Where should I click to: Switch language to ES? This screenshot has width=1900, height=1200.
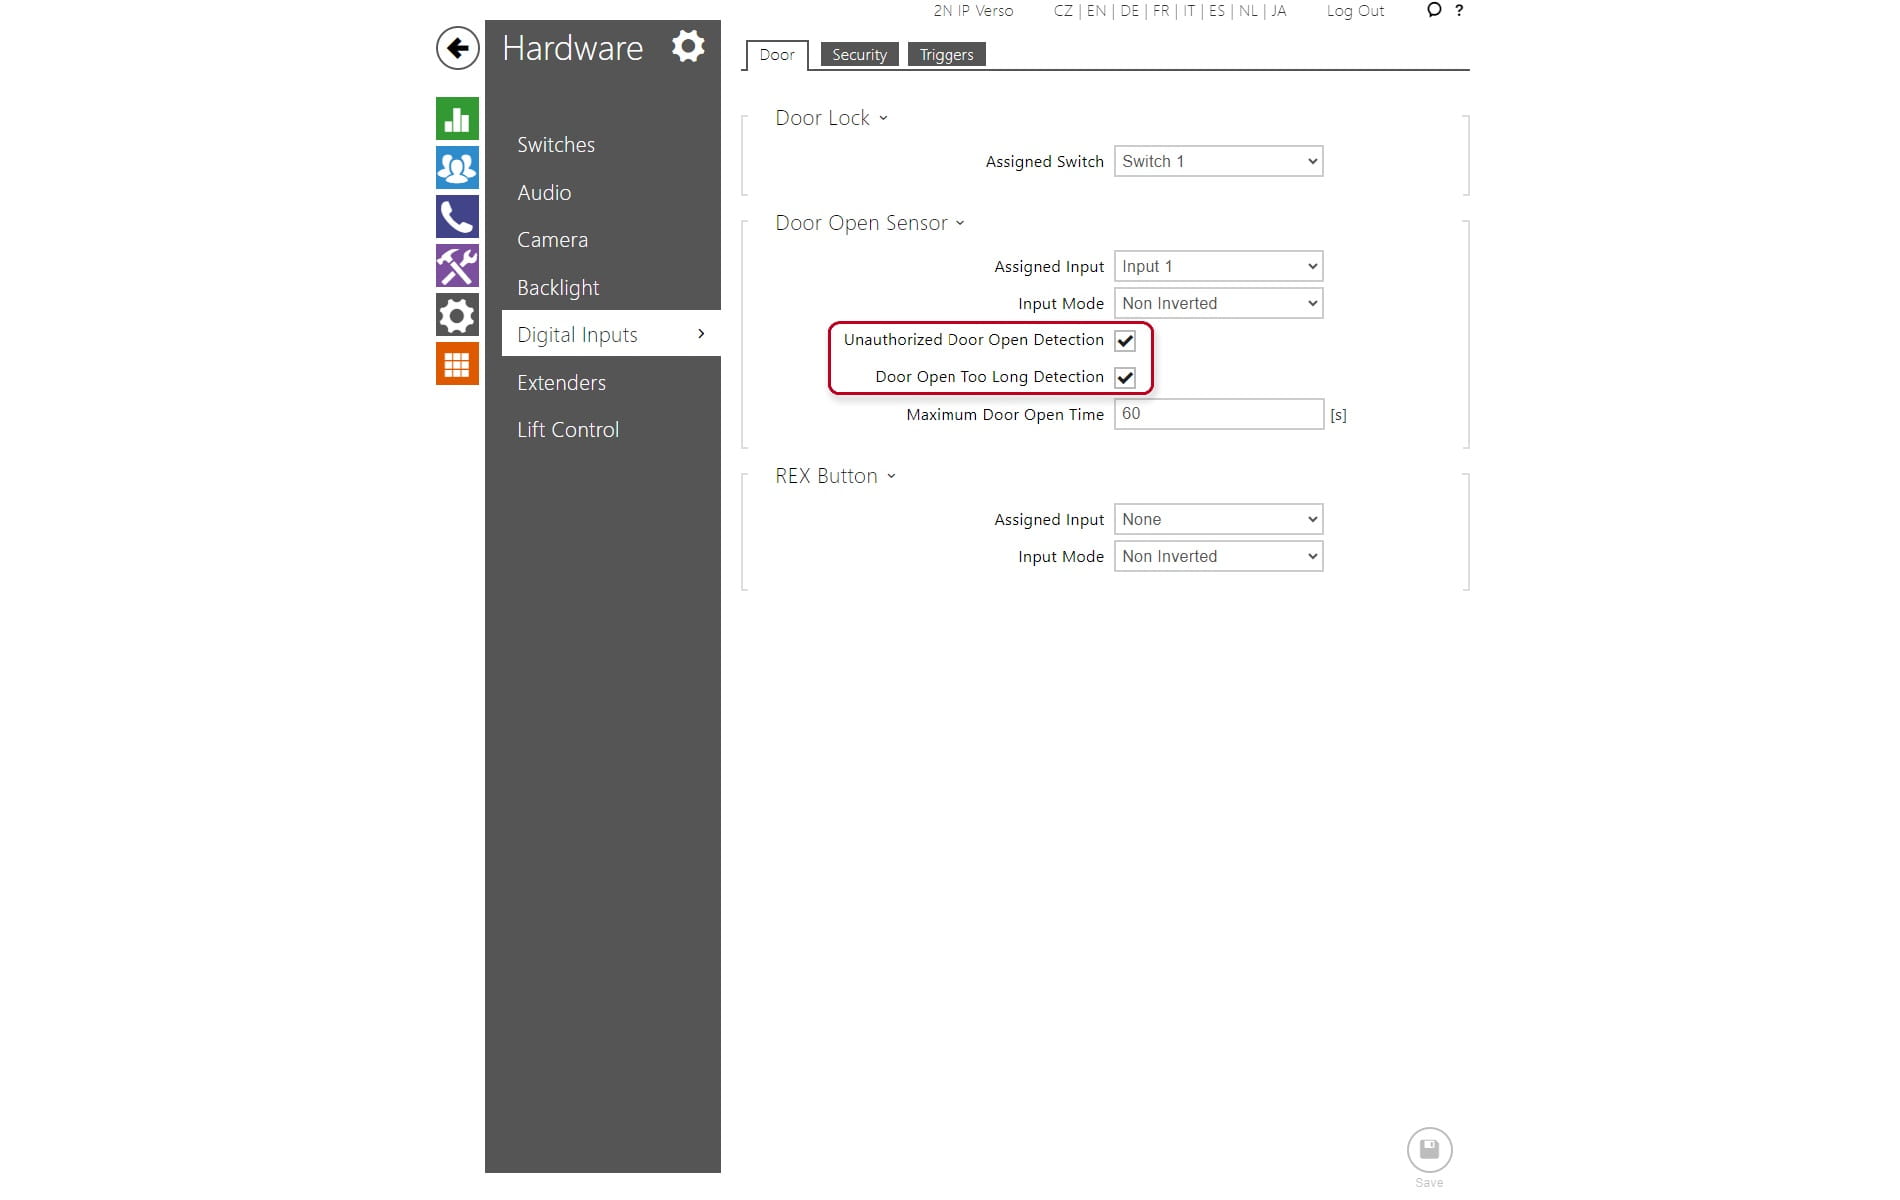(x=1216, y=11)
